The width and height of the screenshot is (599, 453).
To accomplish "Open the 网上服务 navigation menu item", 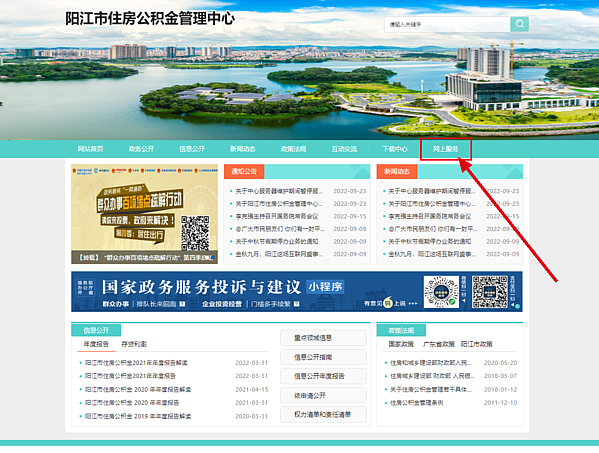I will (445, 149).
